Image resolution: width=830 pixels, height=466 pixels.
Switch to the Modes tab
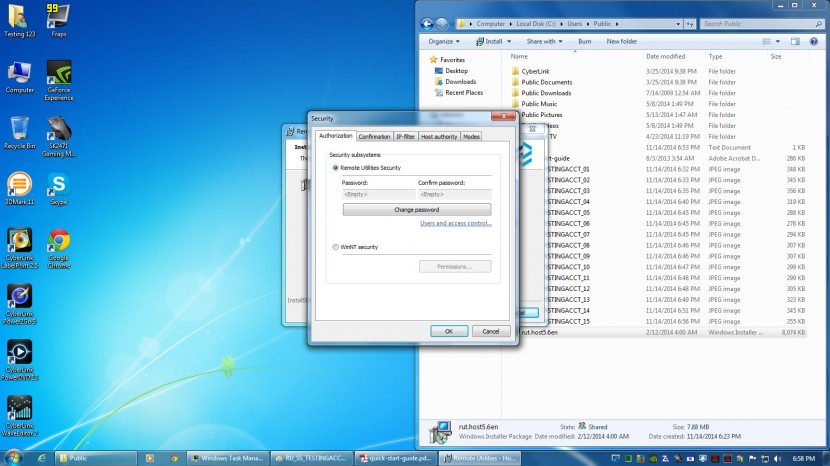pos(471,137)
